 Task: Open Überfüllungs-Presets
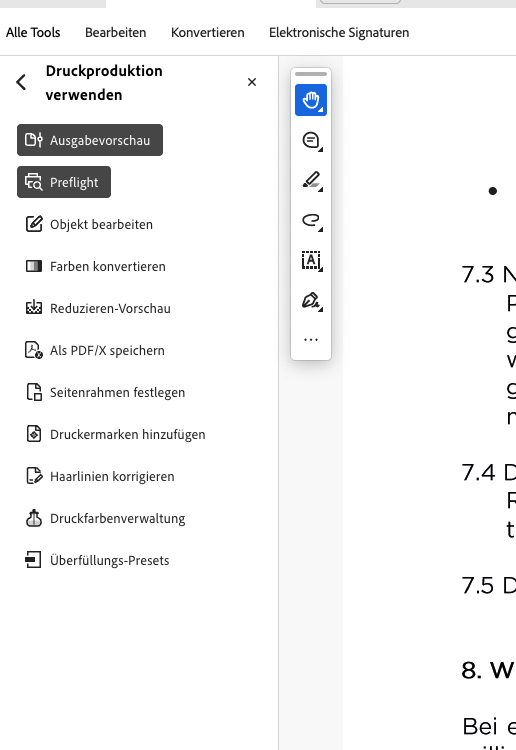(98, 560)
